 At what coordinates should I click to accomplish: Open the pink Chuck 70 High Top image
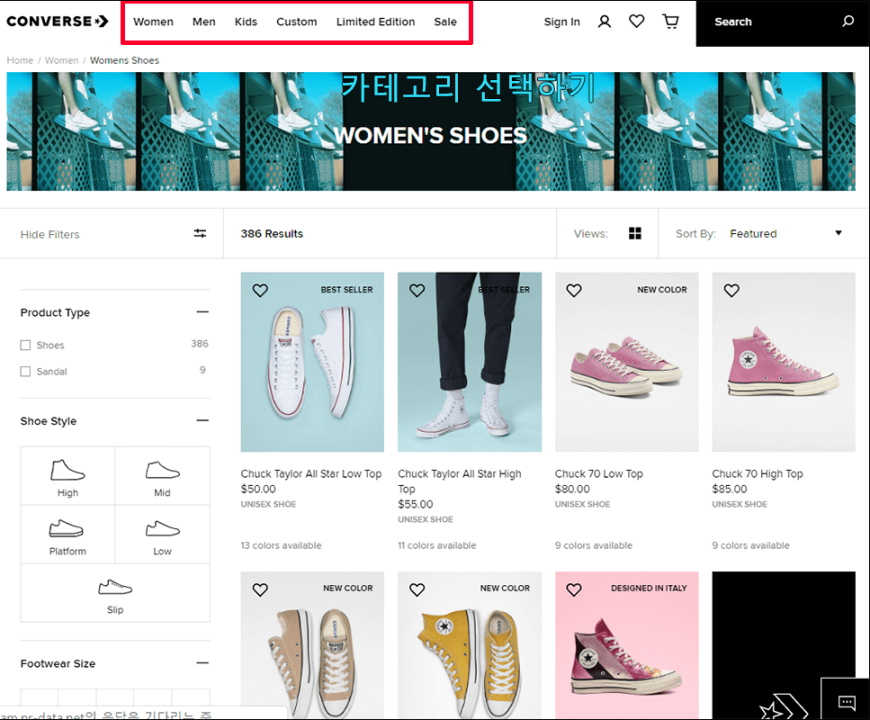pos(783,362)
